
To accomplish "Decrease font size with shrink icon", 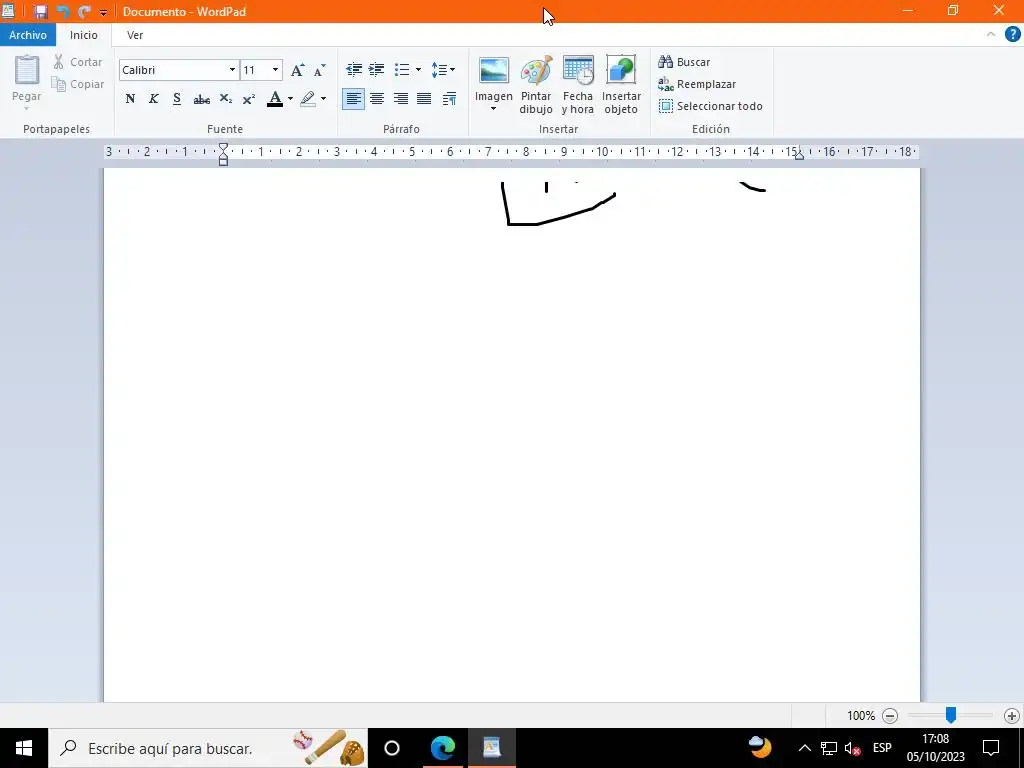I will (319, 70).
